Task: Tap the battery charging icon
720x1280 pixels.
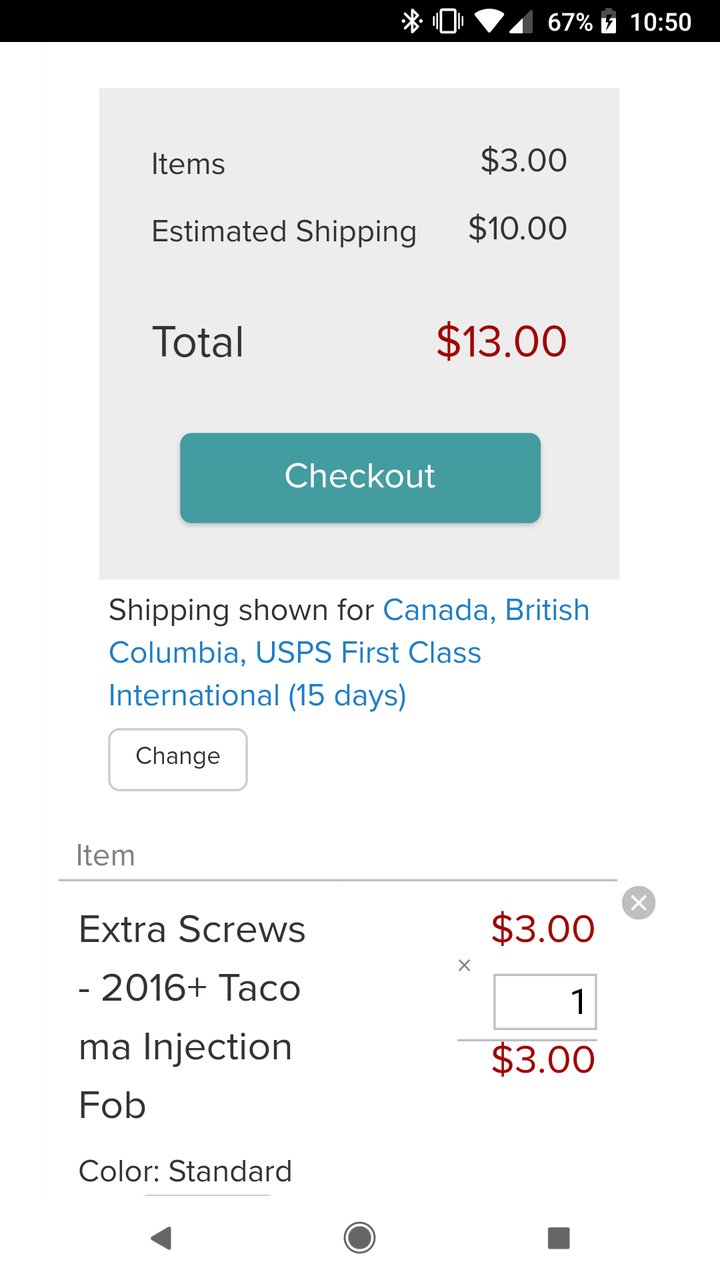Action: click(608, 21)
